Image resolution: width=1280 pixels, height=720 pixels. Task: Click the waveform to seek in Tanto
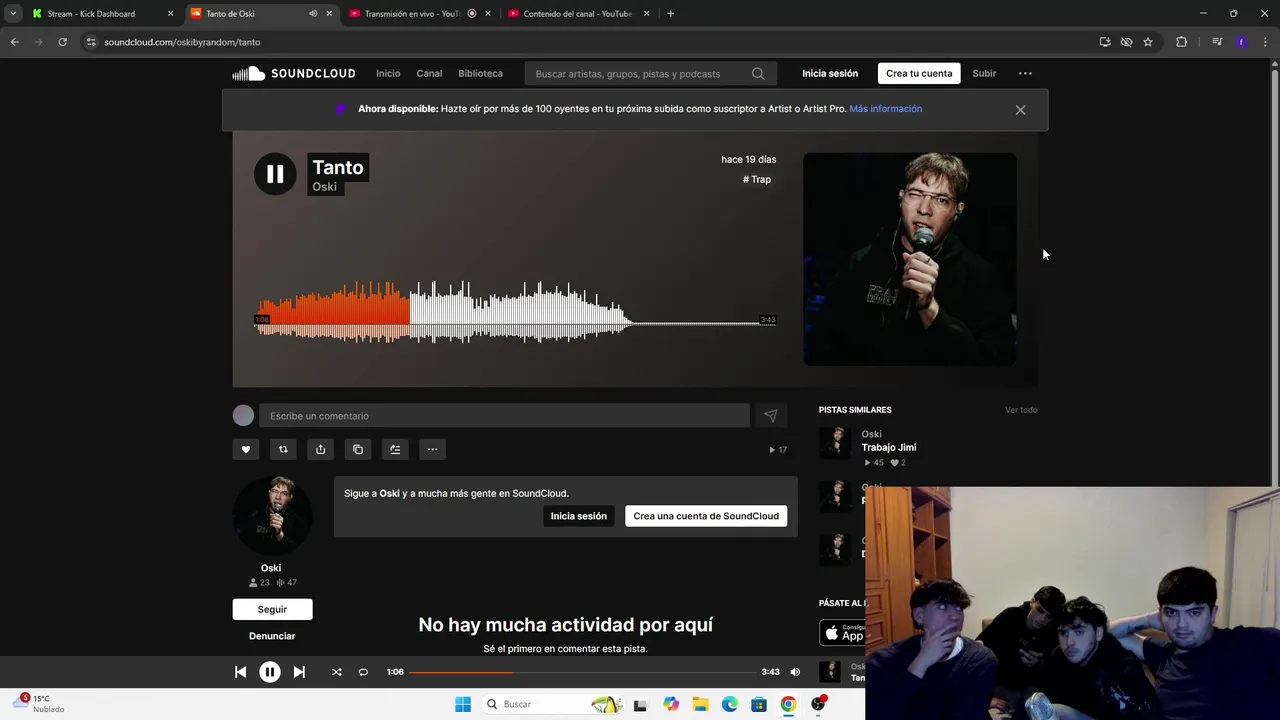point(515,312)
